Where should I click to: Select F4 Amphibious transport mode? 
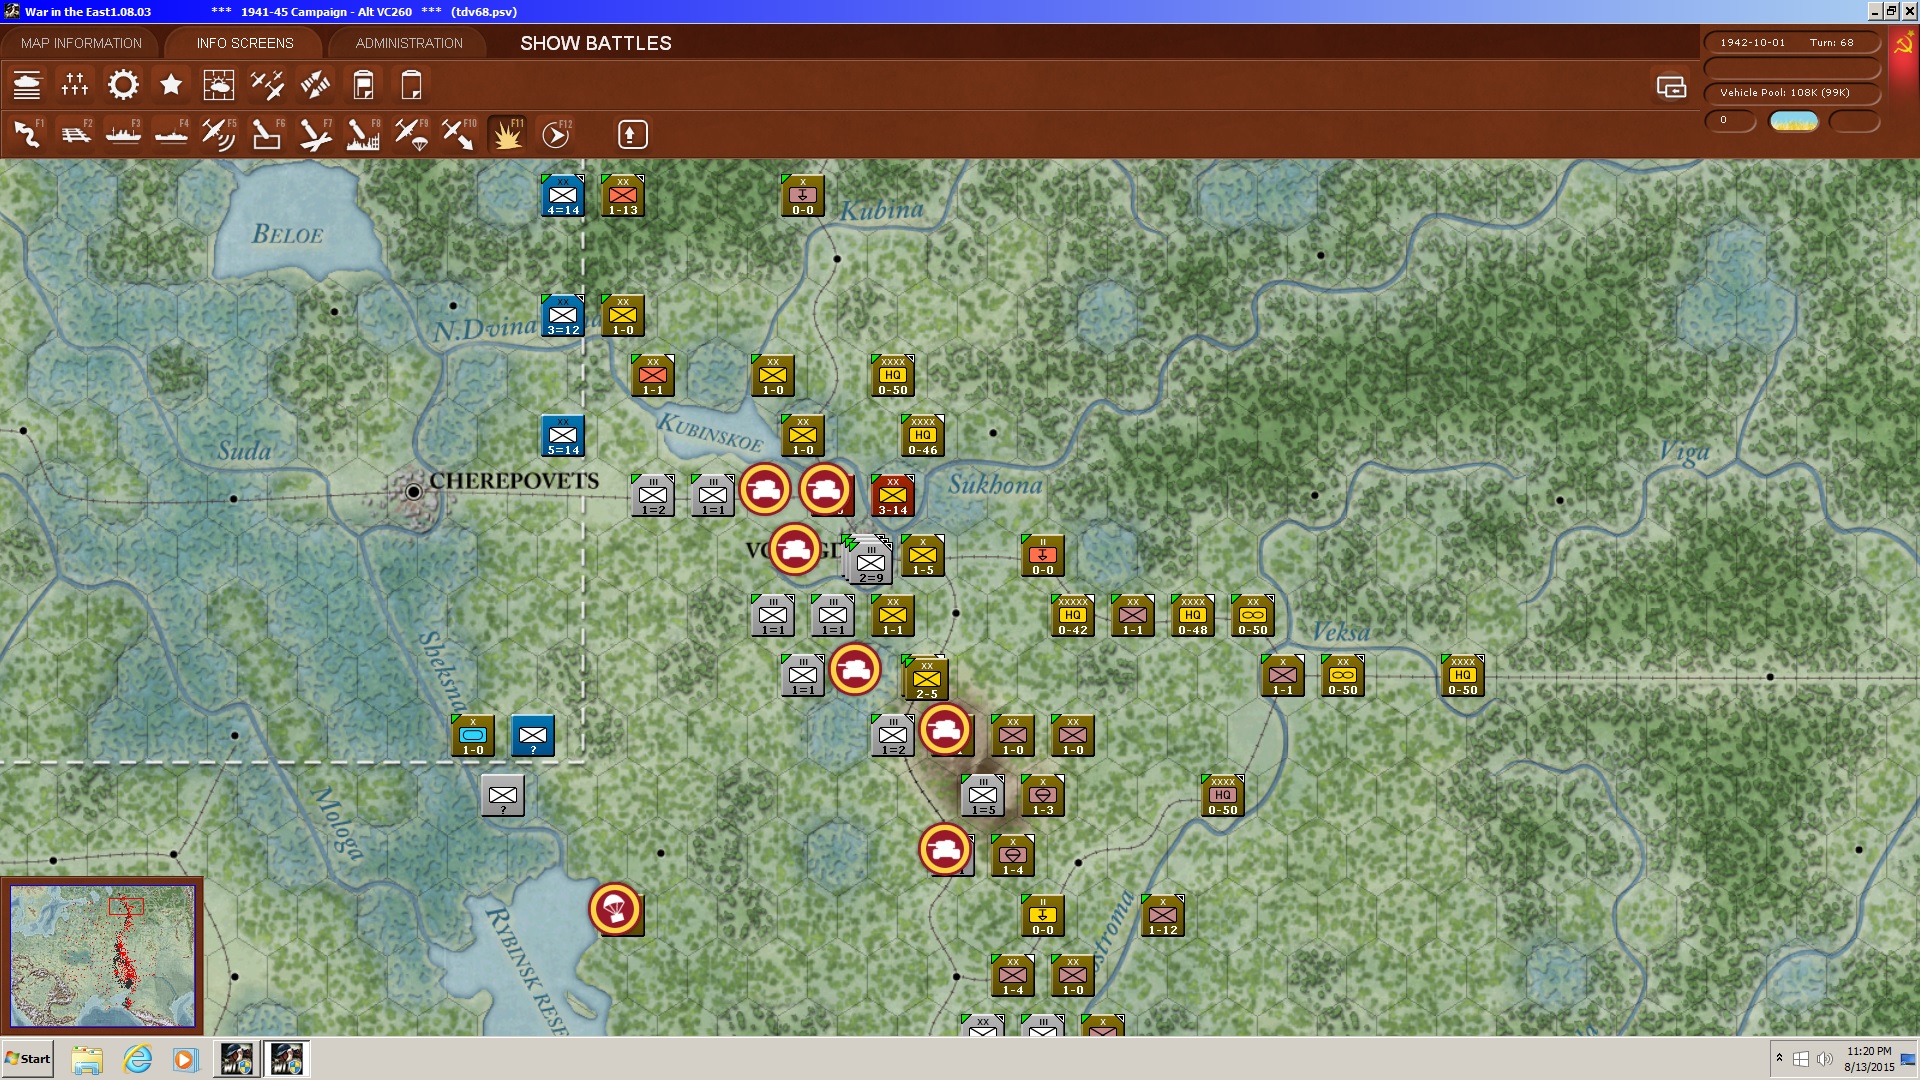[x=171, y=134]
